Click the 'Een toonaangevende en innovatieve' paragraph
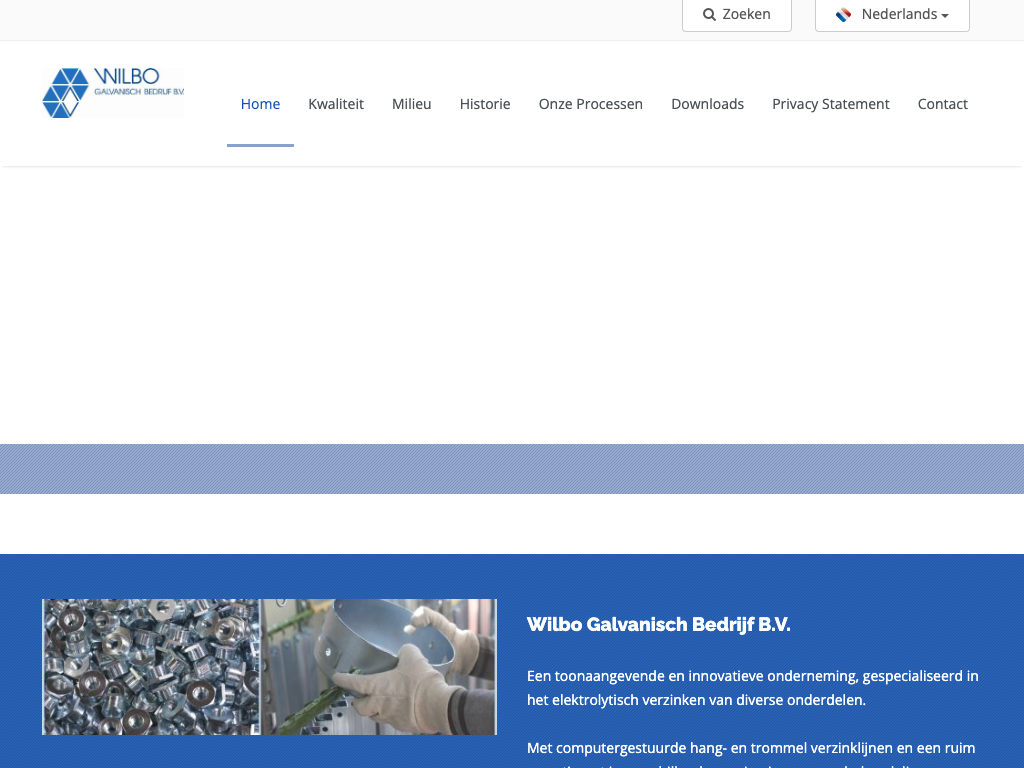The width and height of the screenshot is (1024, 768). [x=752, y=688]
